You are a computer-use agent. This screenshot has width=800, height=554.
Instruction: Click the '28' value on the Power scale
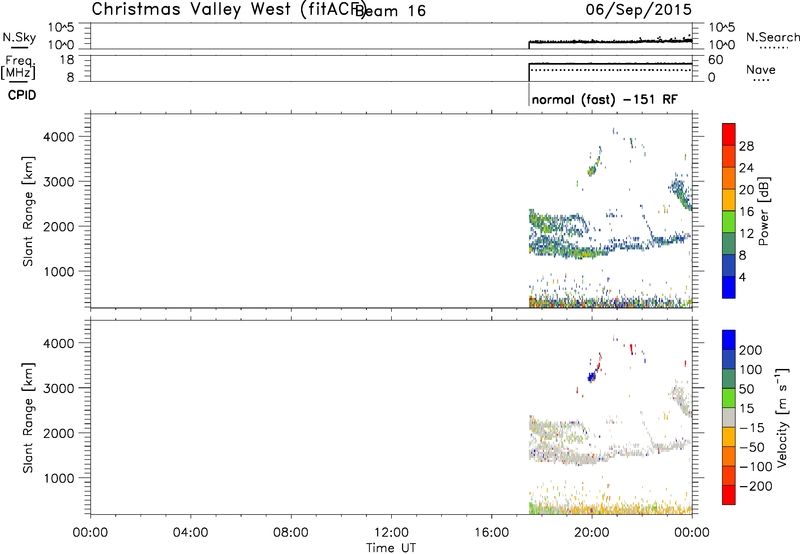point(746,146)
